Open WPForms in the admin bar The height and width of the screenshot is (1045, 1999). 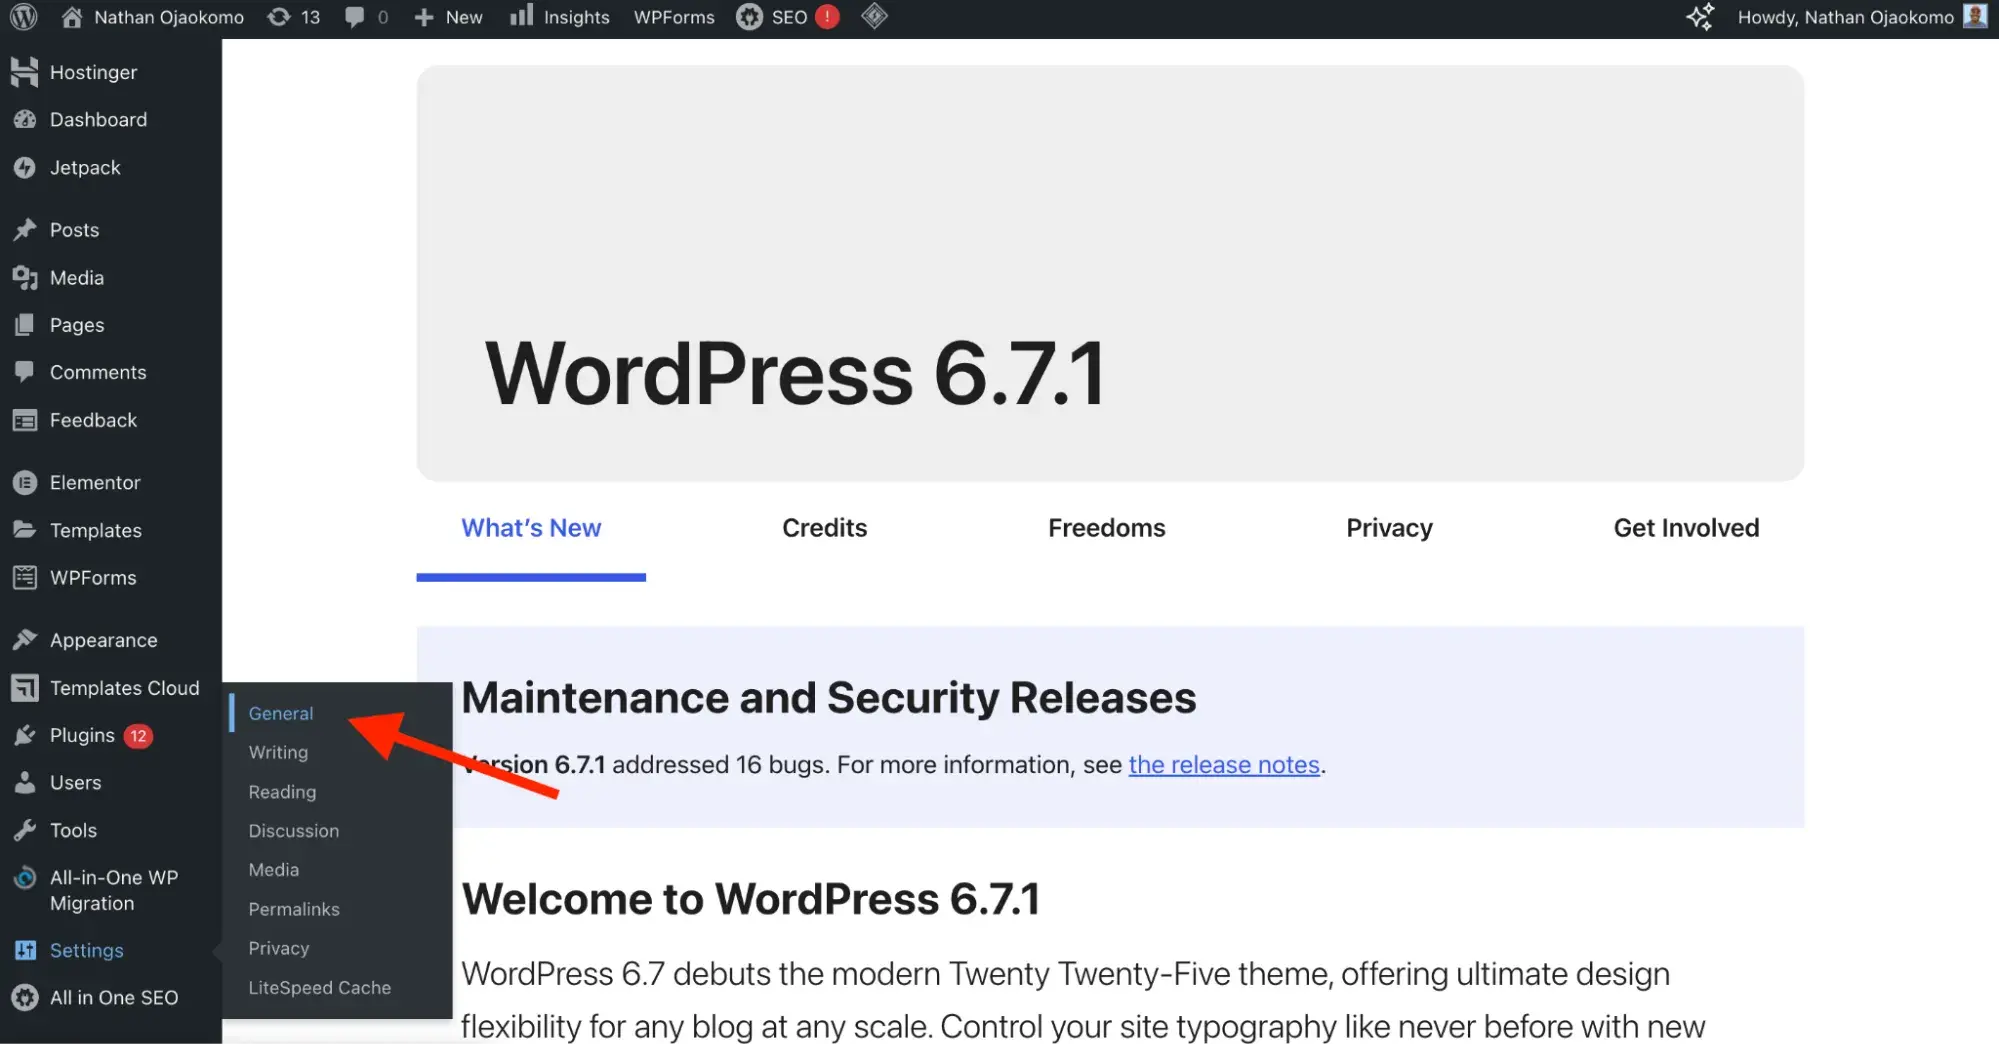pos(674,17)
